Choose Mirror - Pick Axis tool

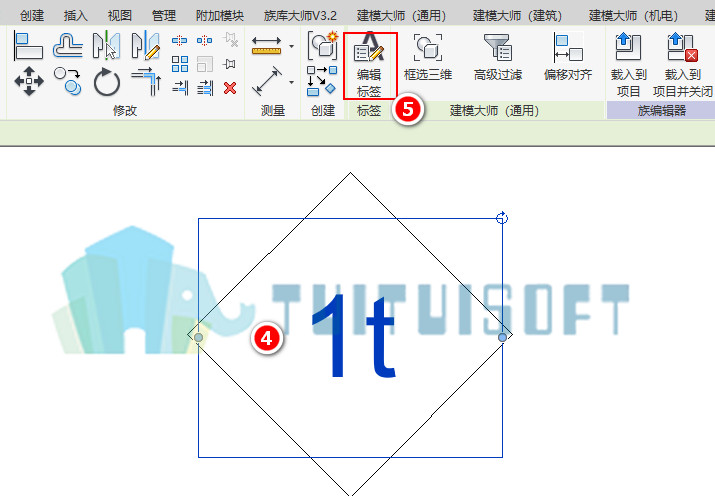click(106, 46)
